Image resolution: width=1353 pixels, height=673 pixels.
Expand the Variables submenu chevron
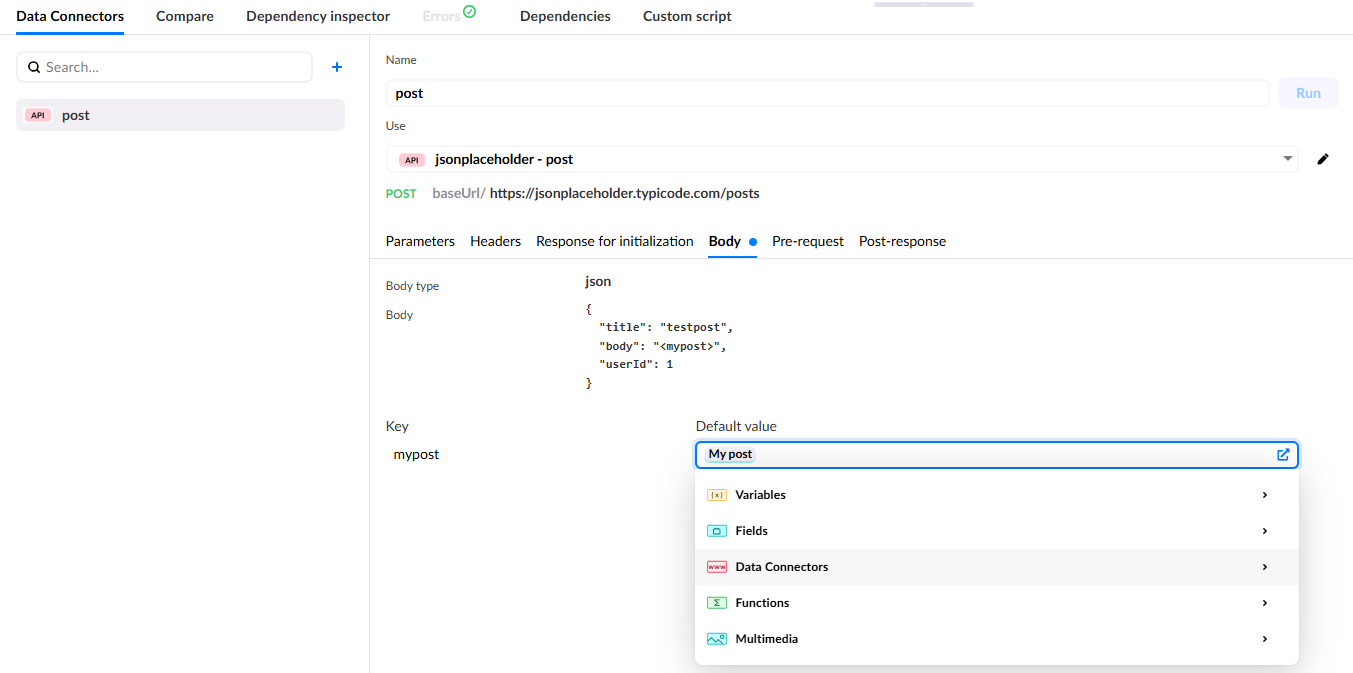coord(1265,495)
